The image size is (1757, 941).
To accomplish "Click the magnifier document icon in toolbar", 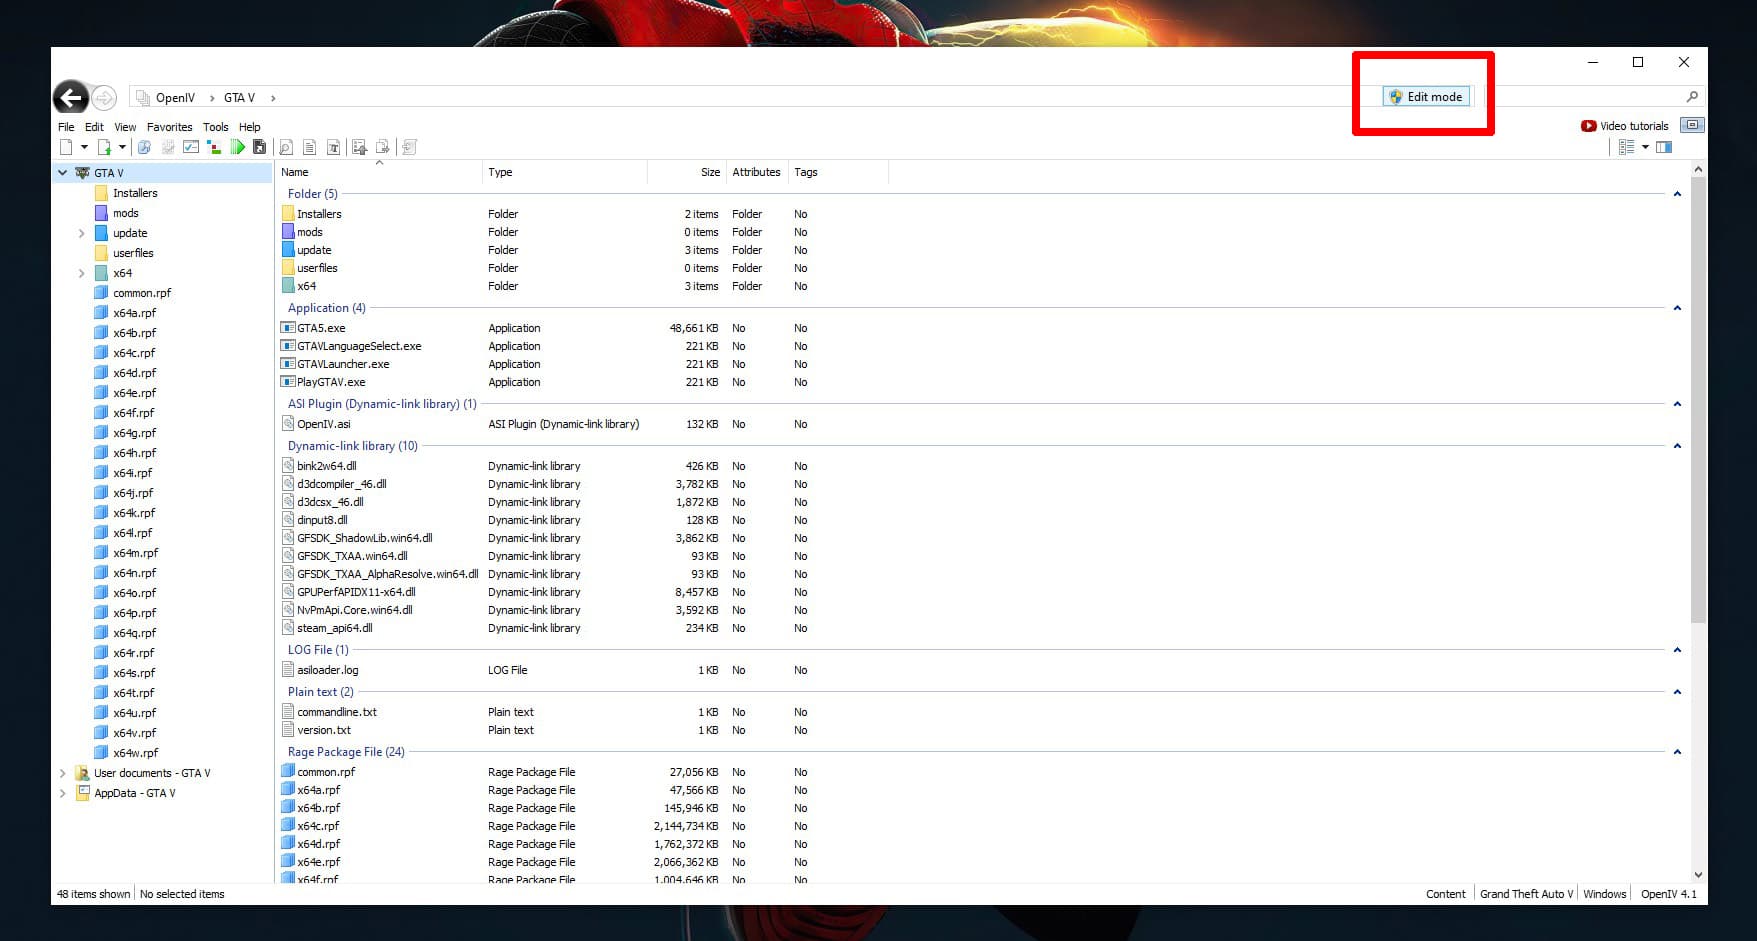I will point(286,147).
